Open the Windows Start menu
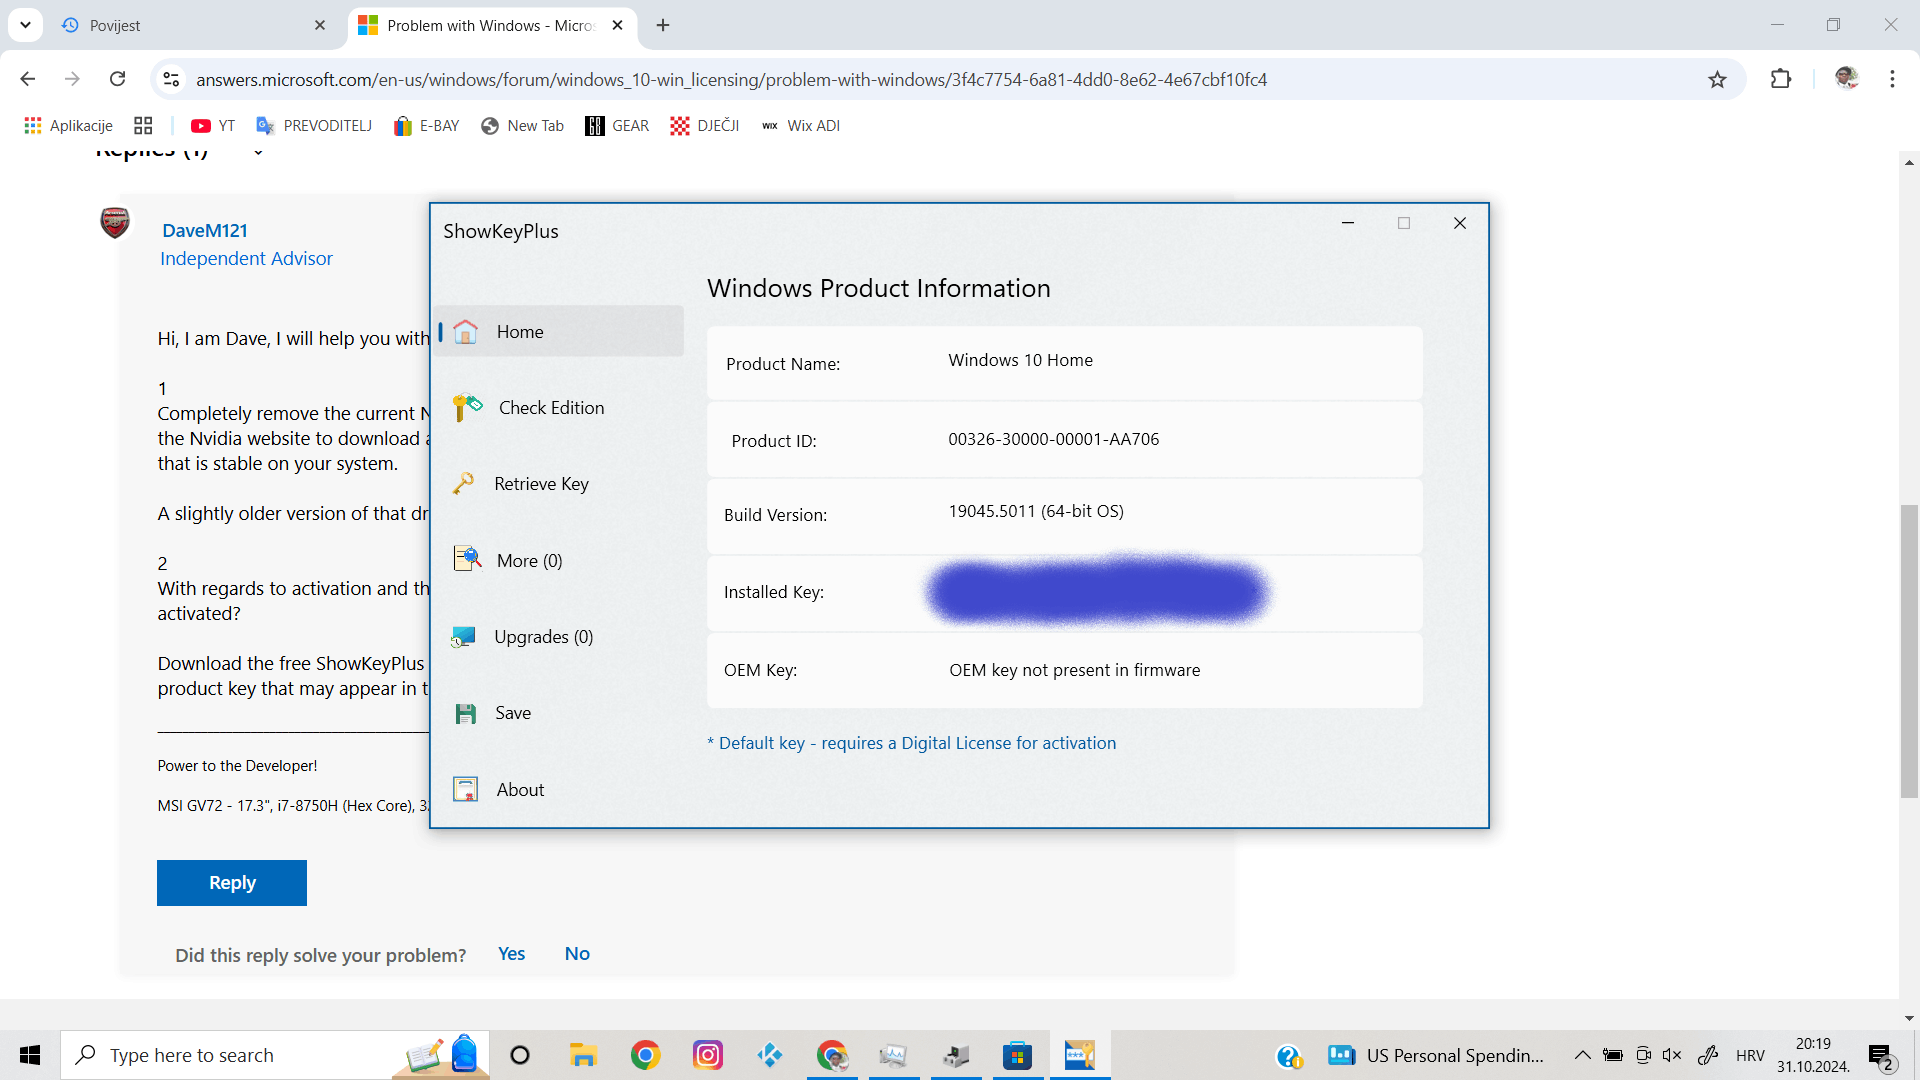 click(x=30, y=1055)
